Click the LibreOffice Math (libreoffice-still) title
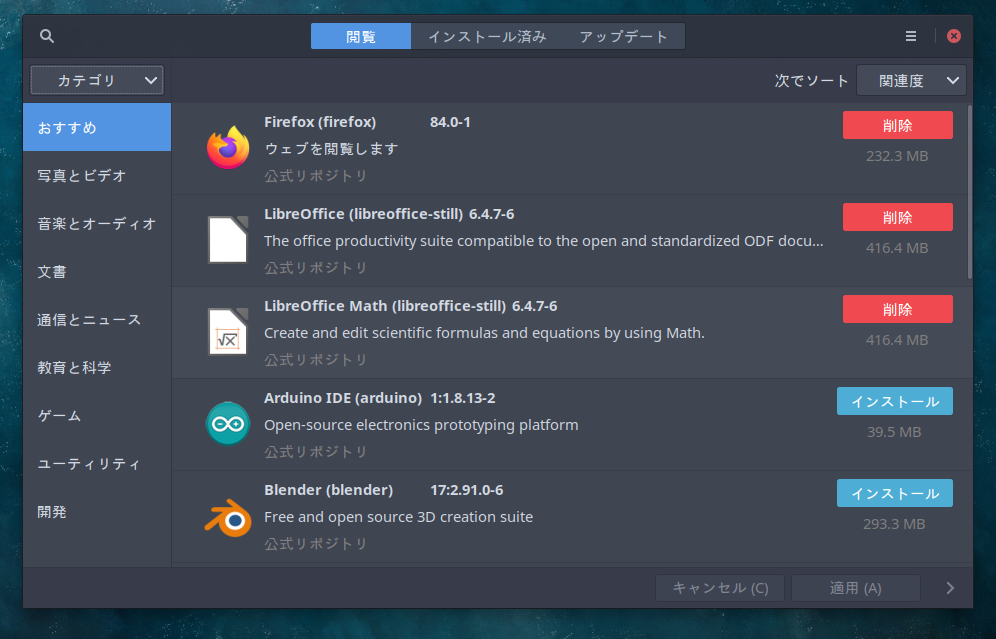Viewport: 996px width, 639px height. 385,306
